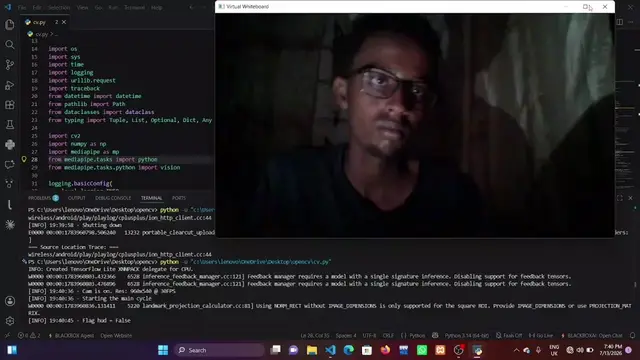Open Microsoft Store from the taskbar
The image size is (640, 360).
coord(367,350)
